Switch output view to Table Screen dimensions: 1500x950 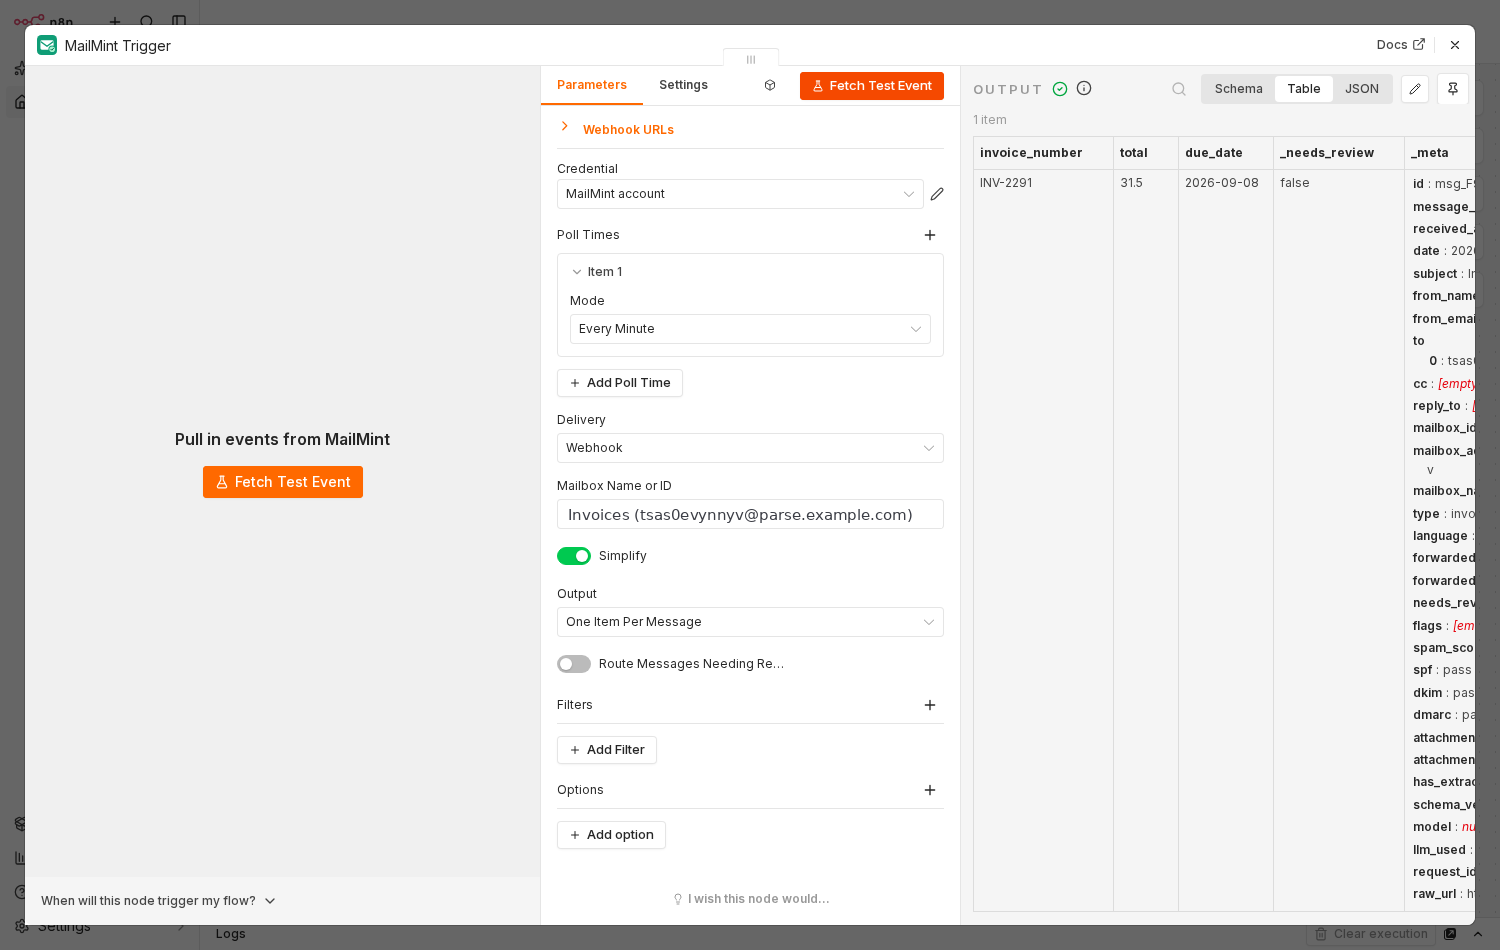point(1304,89)
